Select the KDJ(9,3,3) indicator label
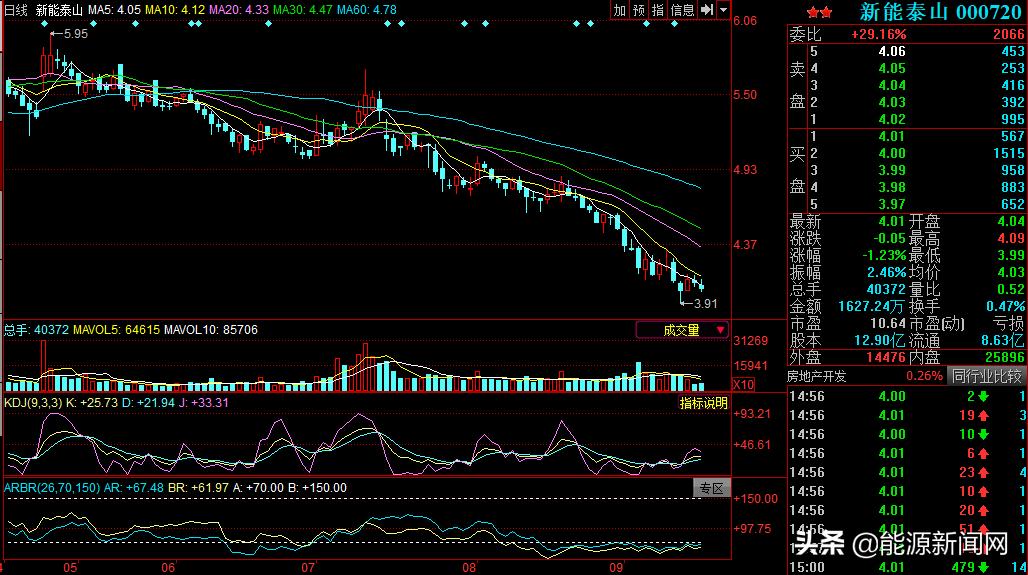The height and width of the screenshot is (575, 1028). click(x=33, y=402)
